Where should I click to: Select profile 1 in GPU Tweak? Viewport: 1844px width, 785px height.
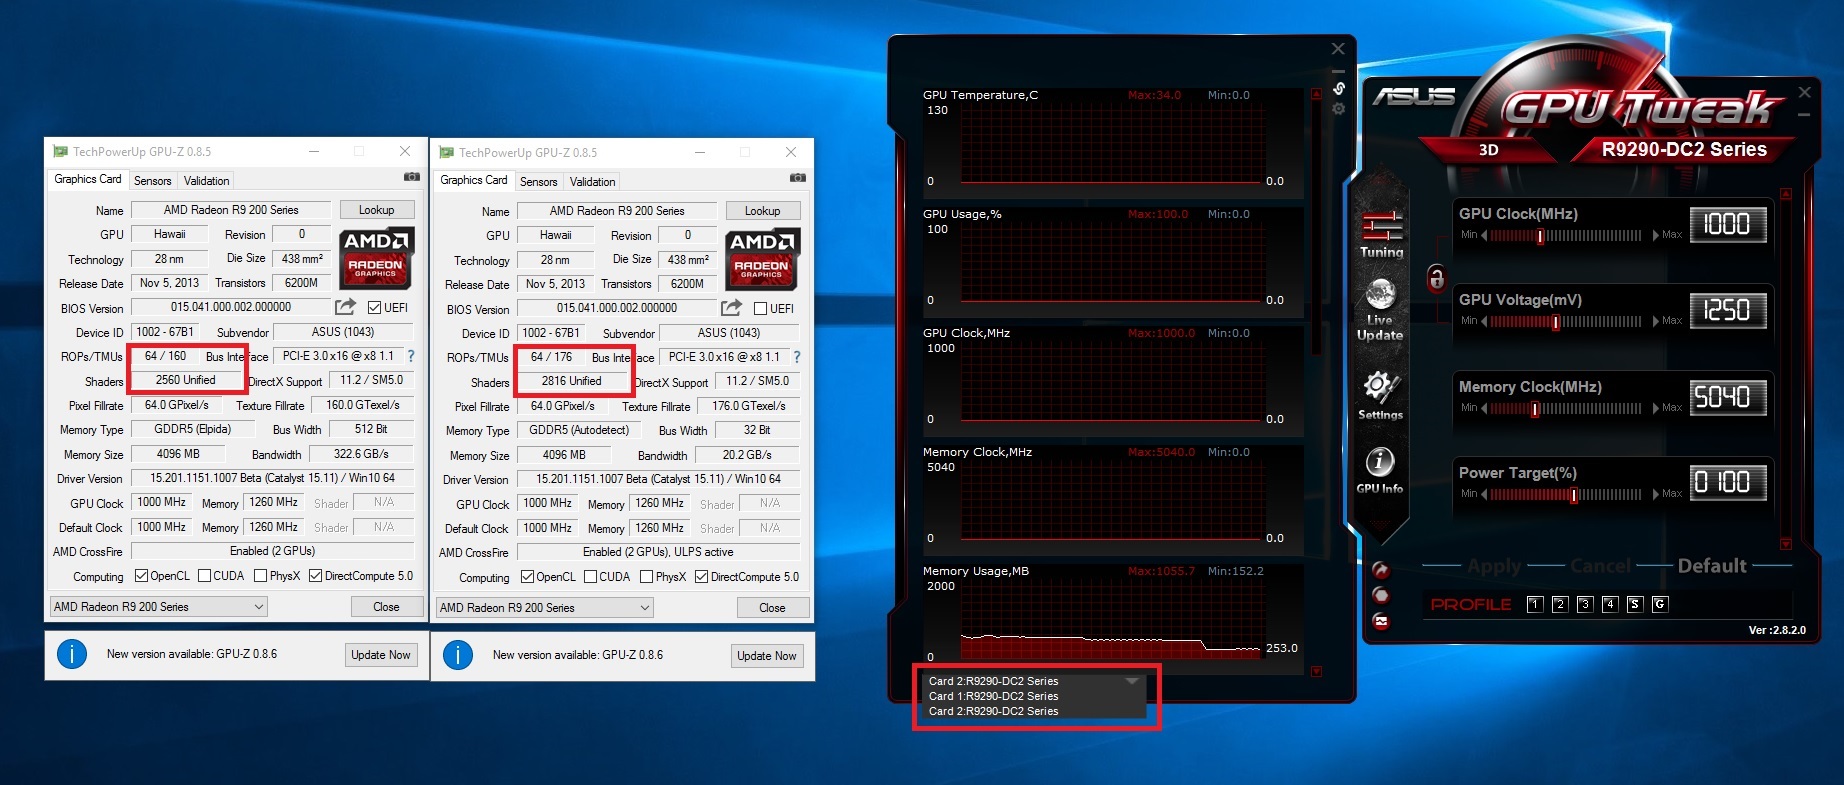coord(1535,604)
